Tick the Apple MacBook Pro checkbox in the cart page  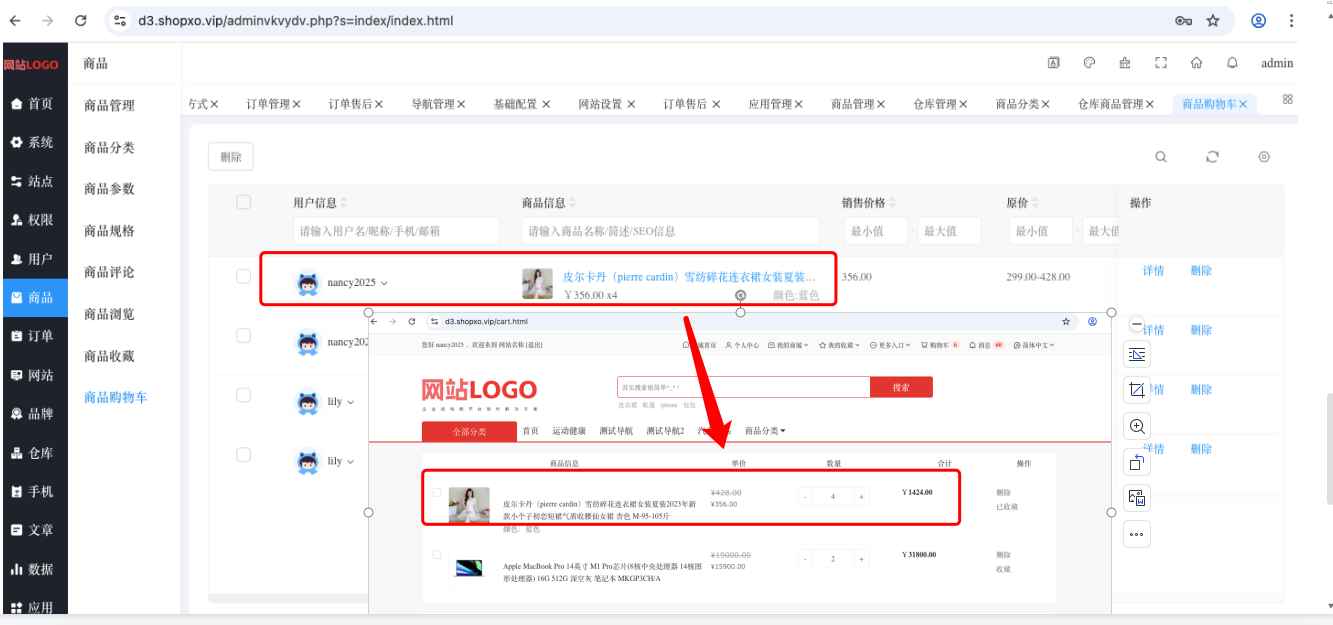pos(436,554)
